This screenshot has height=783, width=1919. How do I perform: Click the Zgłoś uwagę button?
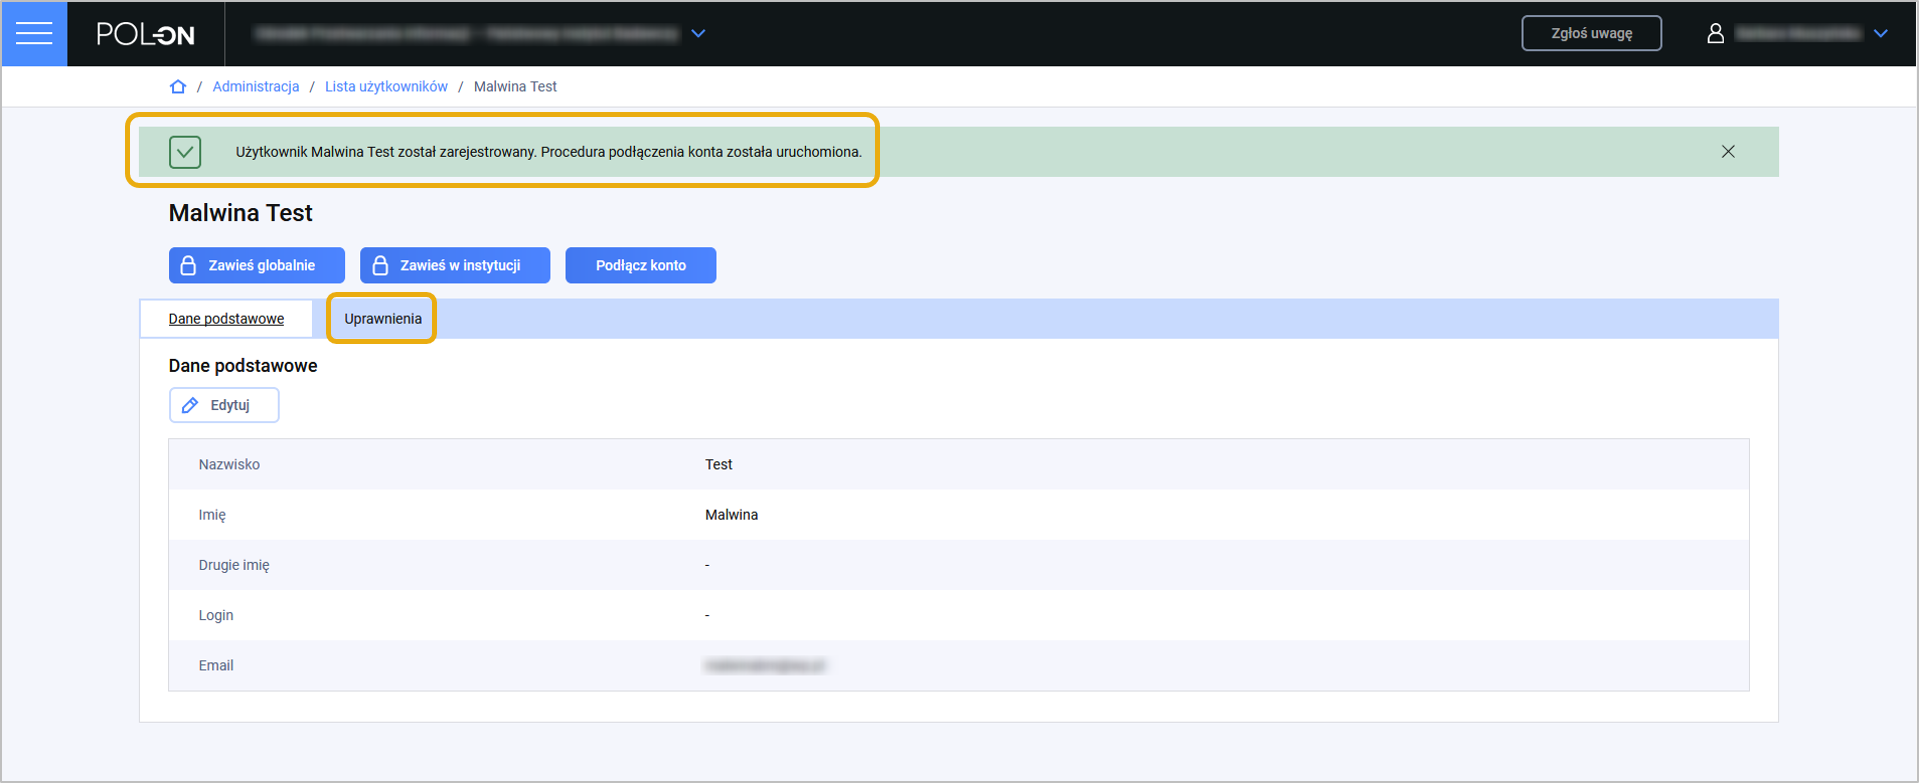1591,33
